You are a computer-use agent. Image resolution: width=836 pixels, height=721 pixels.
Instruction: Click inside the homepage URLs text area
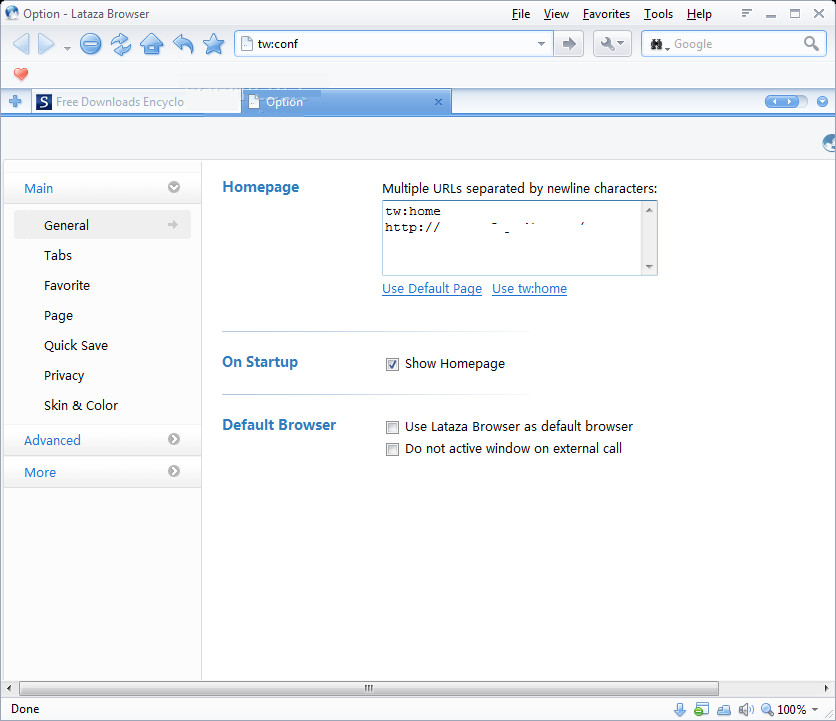pos(513,238)
